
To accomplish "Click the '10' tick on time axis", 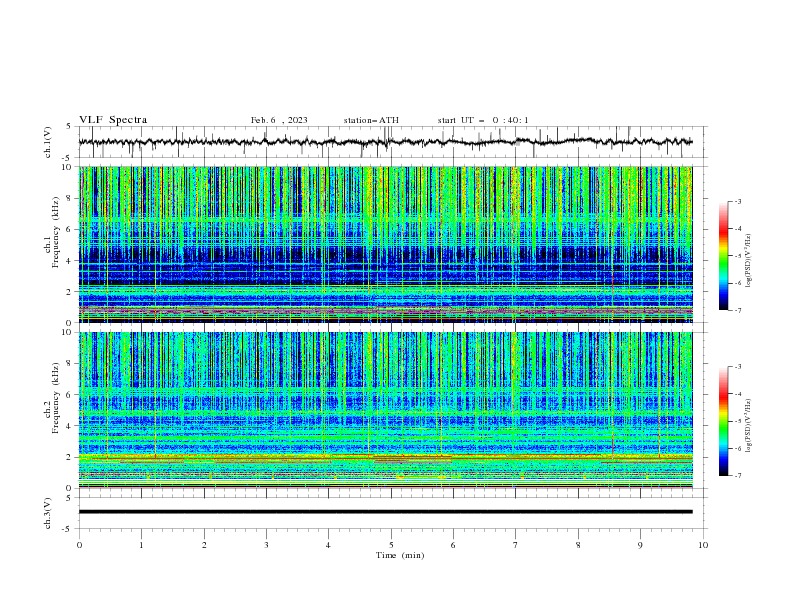I will (703, 545).
